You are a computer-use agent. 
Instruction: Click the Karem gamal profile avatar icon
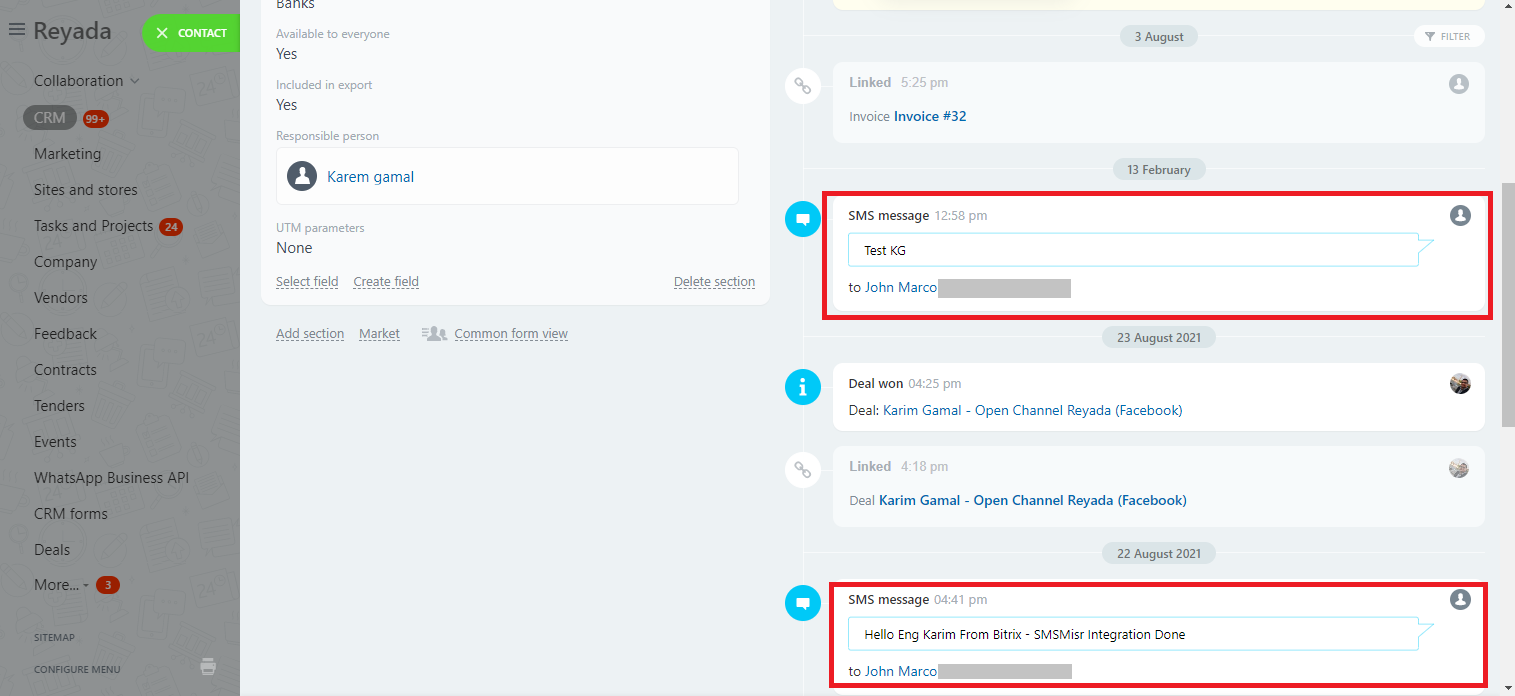point(302,177)
